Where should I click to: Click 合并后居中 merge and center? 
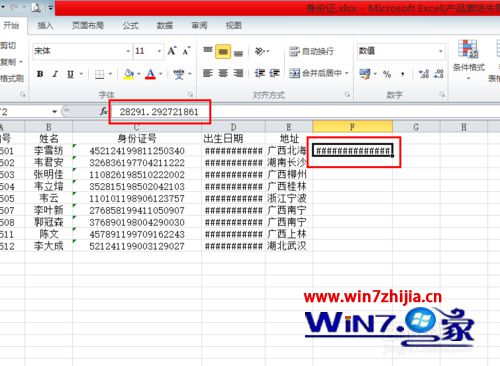pos(316,73)
